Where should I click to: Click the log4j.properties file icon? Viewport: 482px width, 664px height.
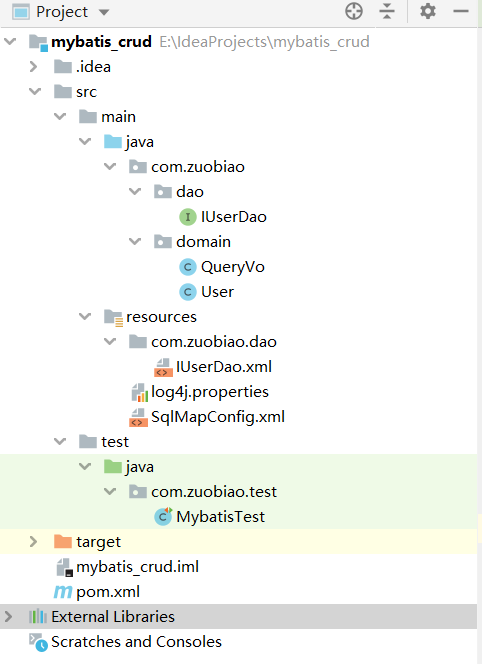pyautogui.click(x=140, y=392)
